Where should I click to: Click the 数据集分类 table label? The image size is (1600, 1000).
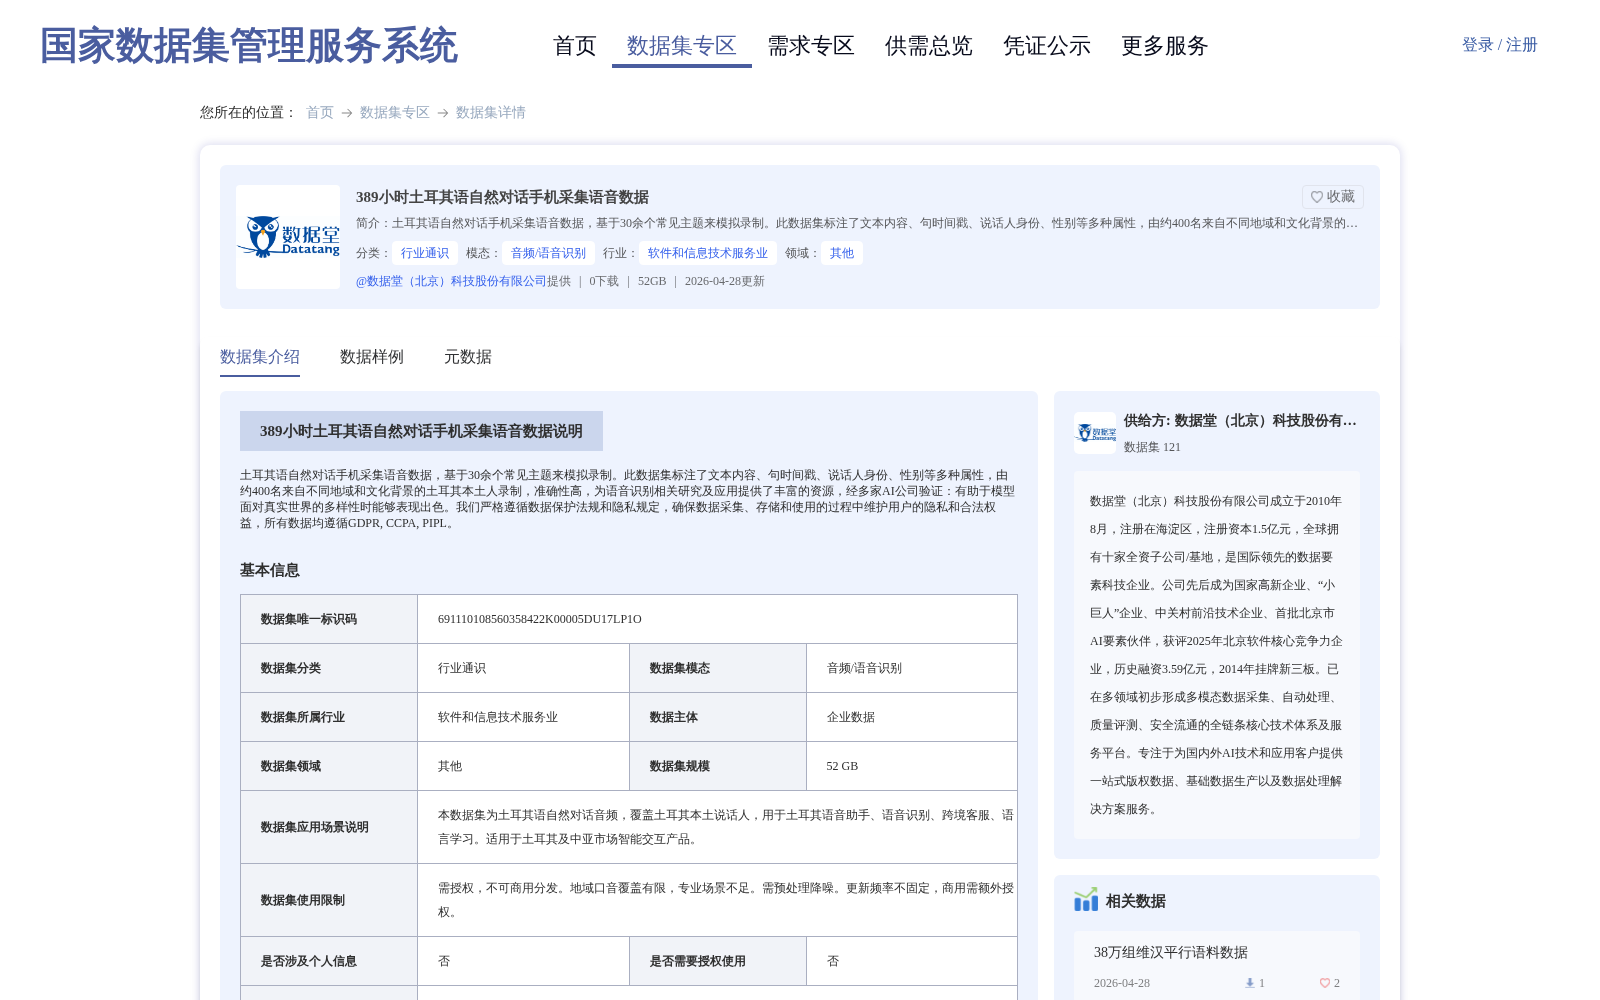(291, 668)
